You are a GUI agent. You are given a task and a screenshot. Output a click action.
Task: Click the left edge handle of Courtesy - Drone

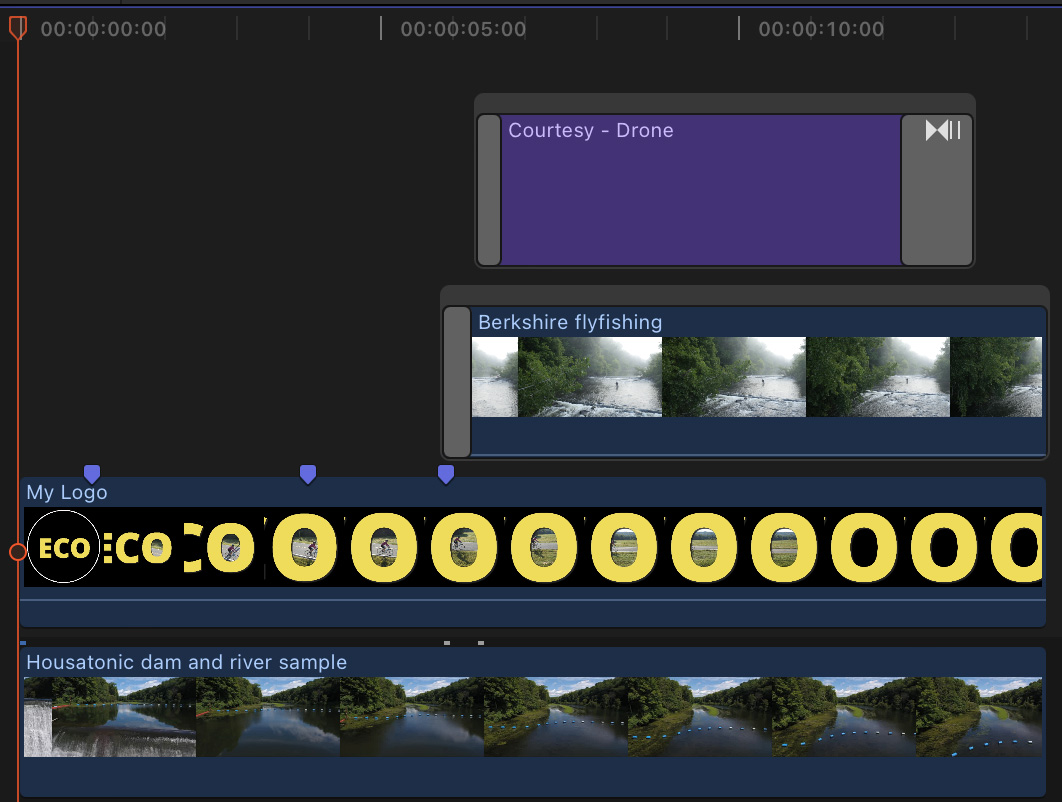click(x=489, y=190)
